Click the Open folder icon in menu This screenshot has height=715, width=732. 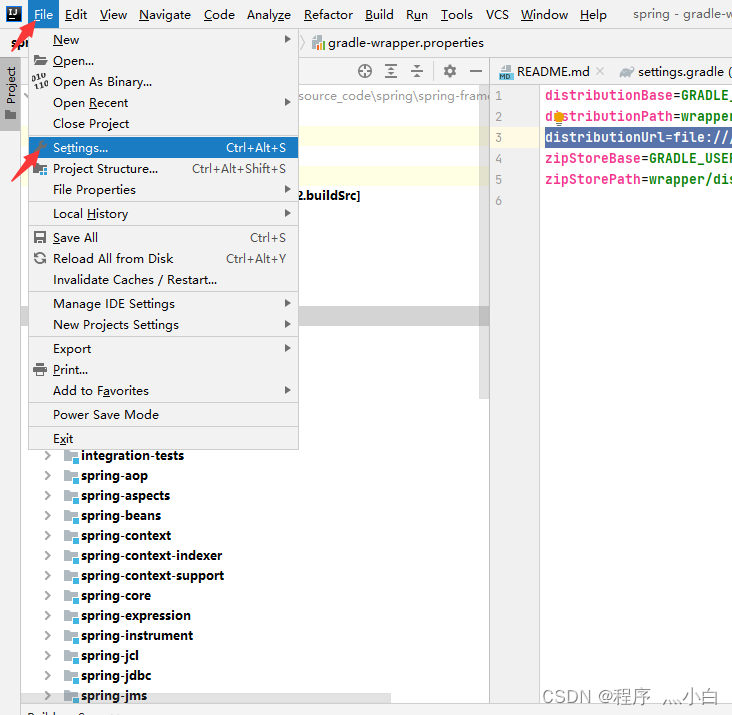(x=40, y=61)
